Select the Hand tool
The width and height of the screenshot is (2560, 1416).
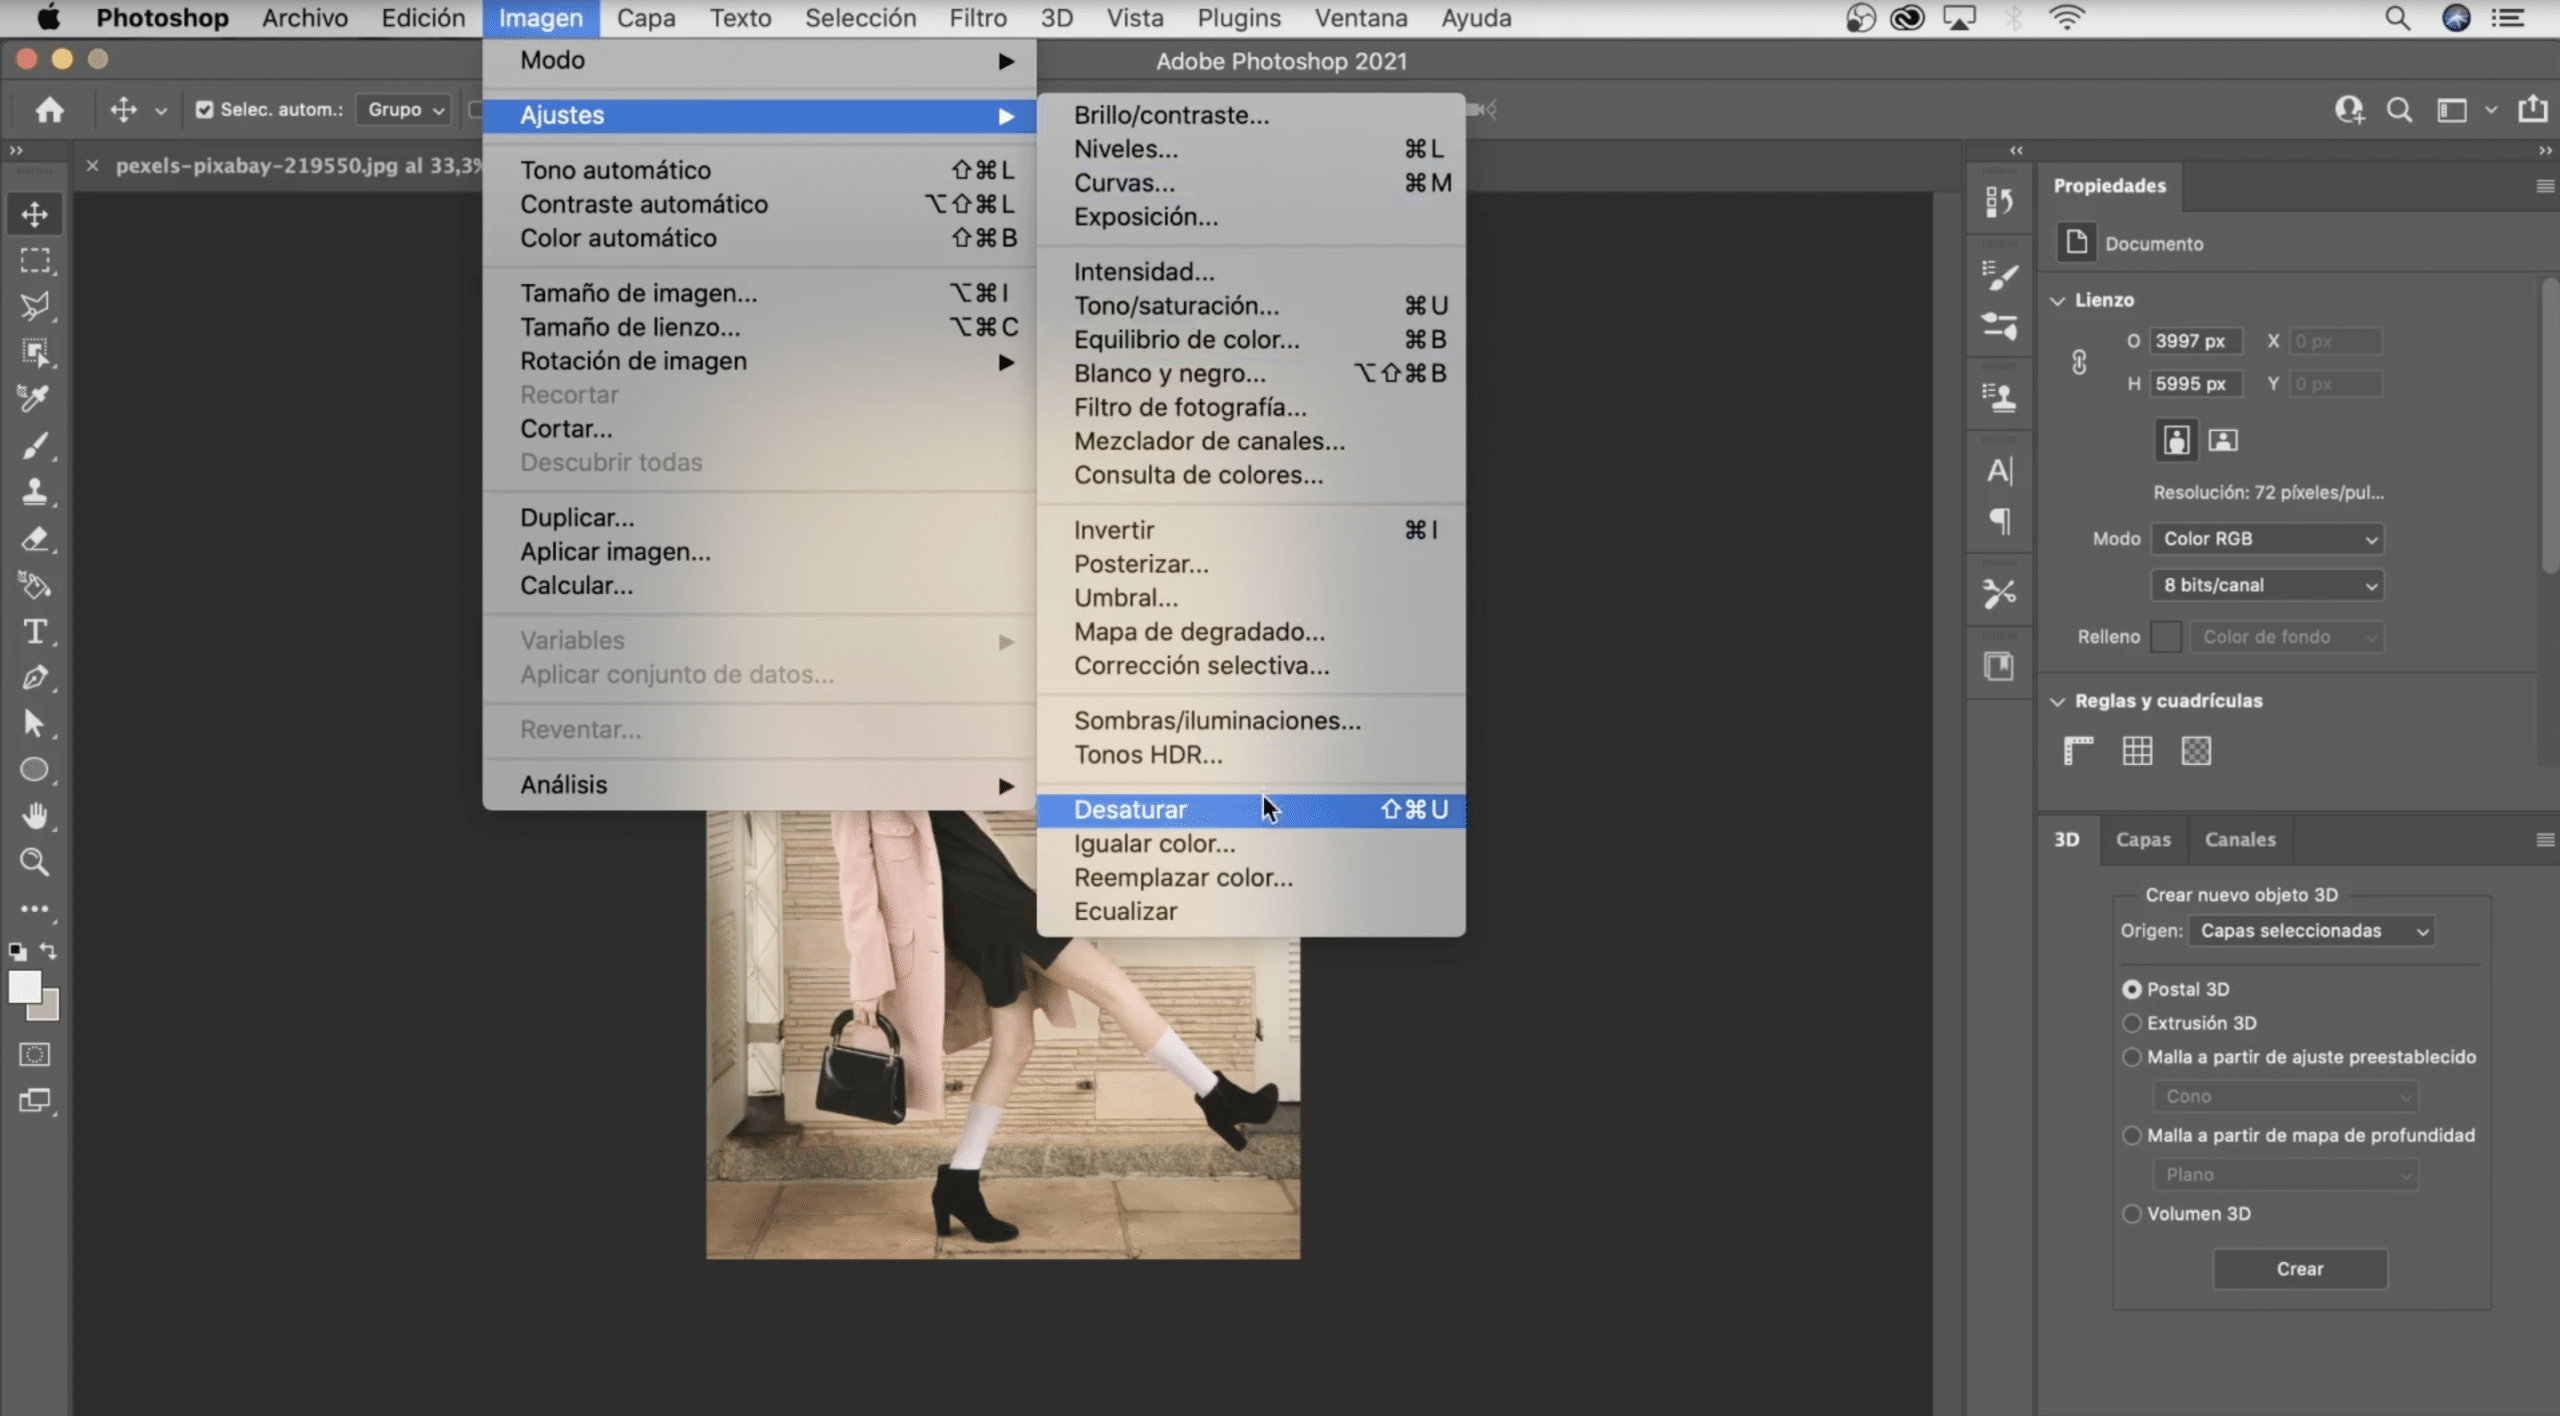point(35,817)
